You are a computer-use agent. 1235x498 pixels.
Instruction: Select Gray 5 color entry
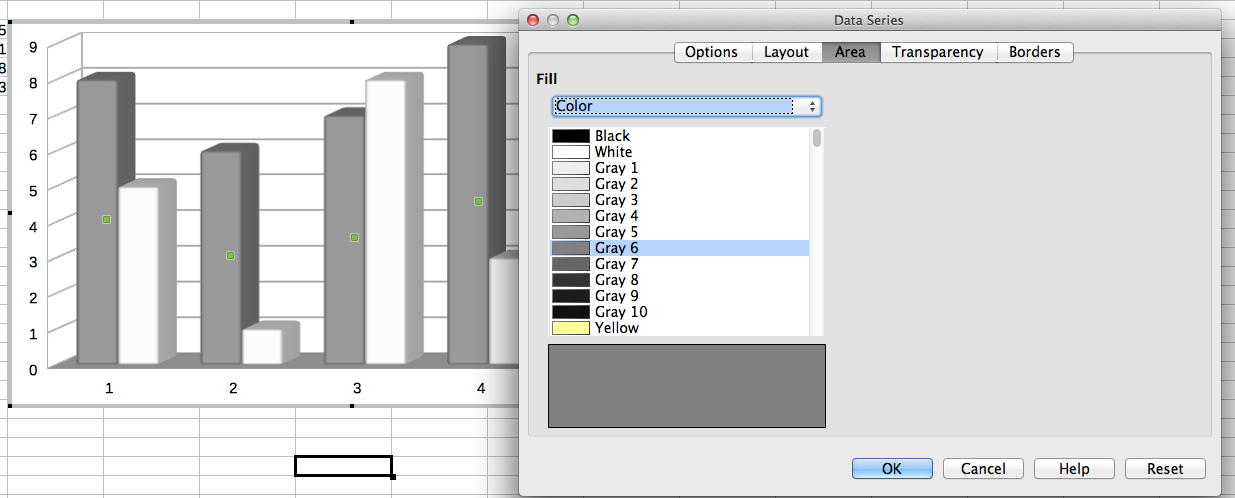680,232
